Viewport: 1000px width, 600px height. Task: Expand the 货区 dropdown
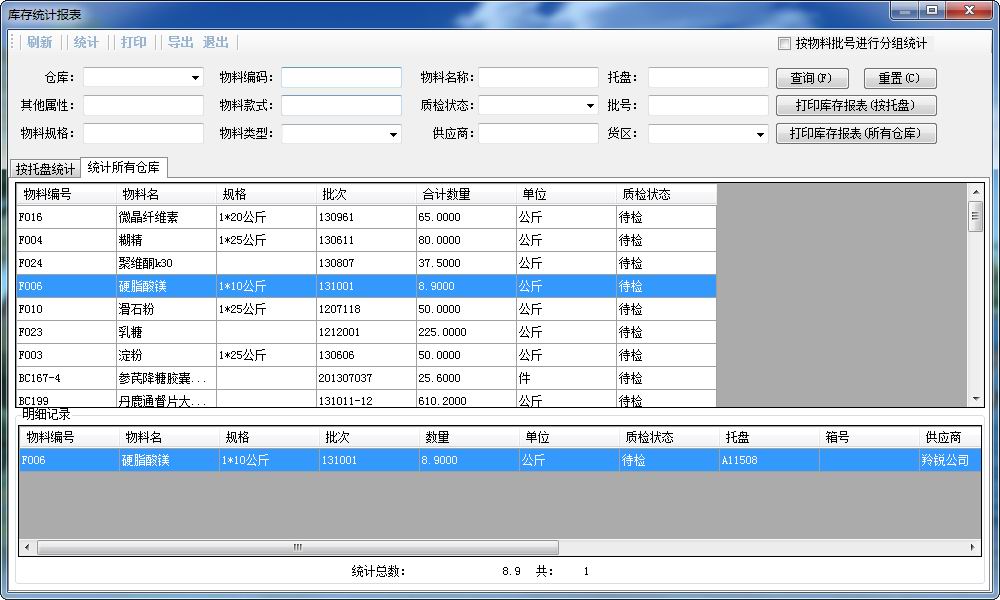[760, 134]
